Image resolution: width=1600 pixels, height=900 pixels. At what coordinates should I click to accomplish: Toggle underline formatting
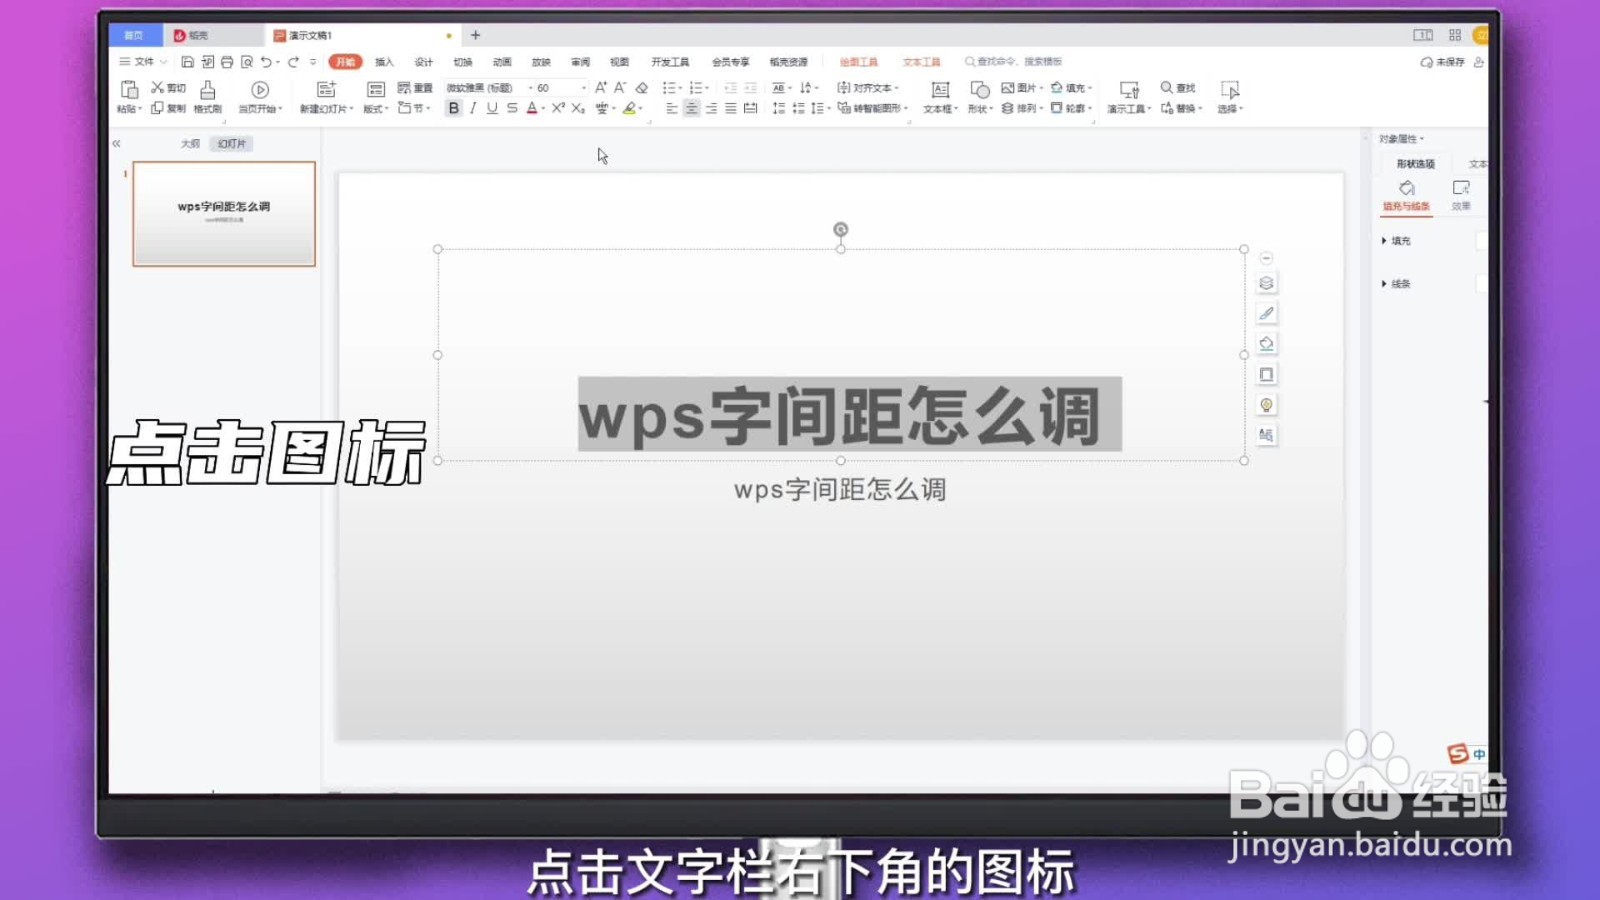[x=490, y=108]
